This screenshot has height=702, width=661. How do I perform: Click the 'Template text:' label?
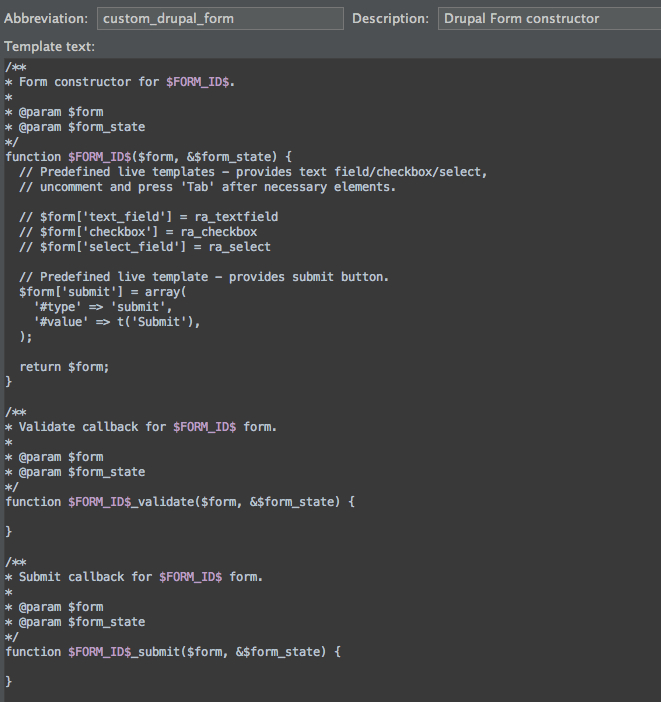tap(49, 47)
